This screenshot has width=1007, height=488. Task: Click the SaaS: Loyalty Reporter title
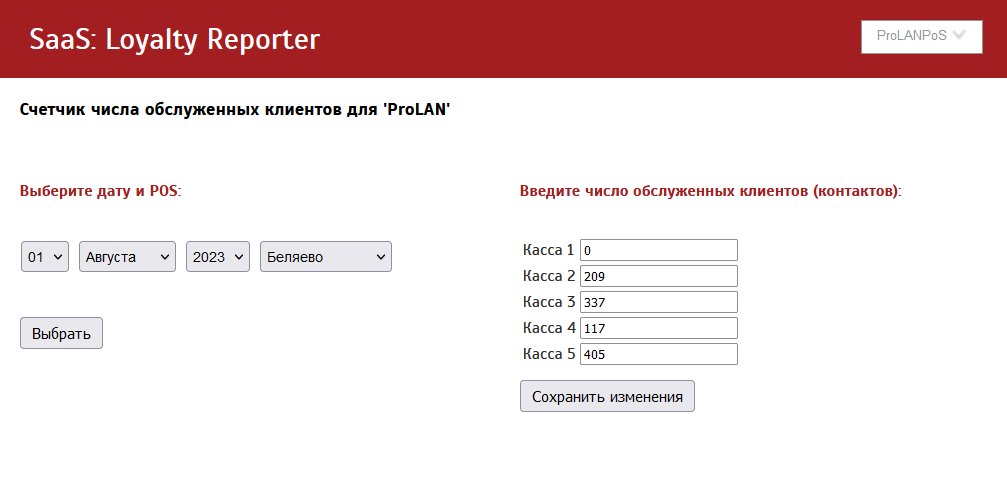(175, 39)
